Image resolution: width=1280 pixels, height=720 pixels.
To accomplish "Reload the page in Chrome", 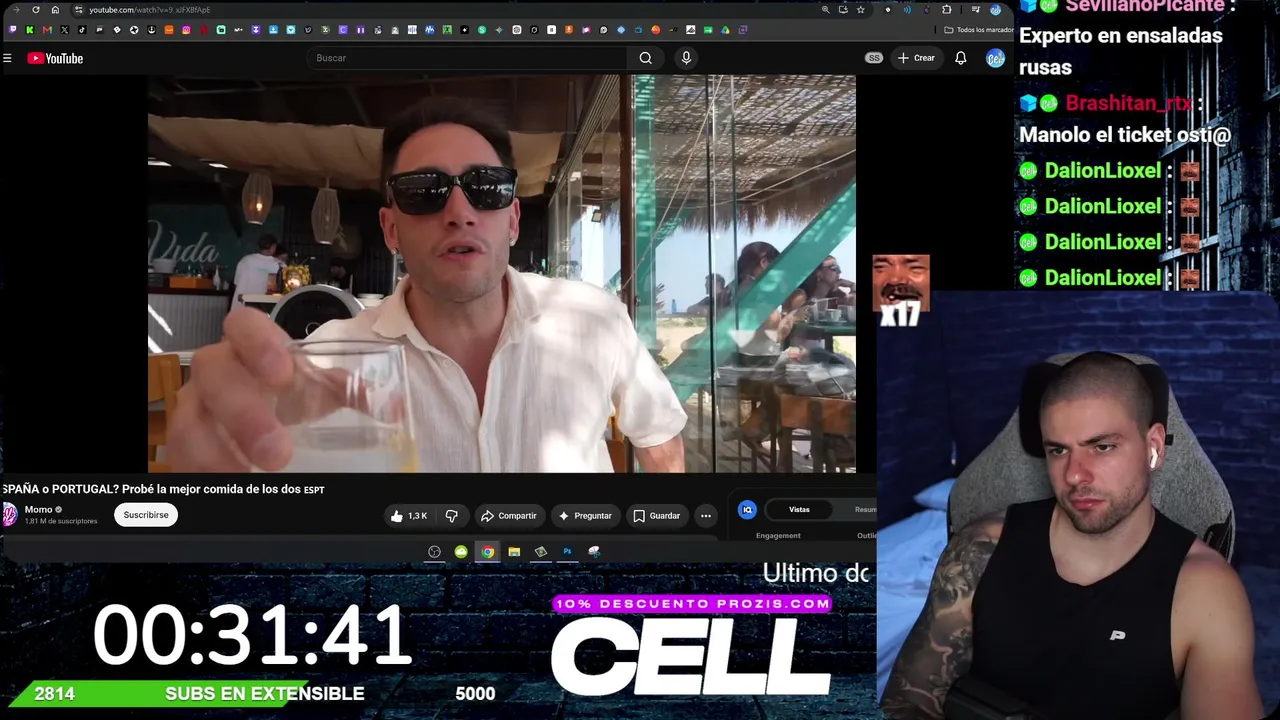I will (36, 10).
